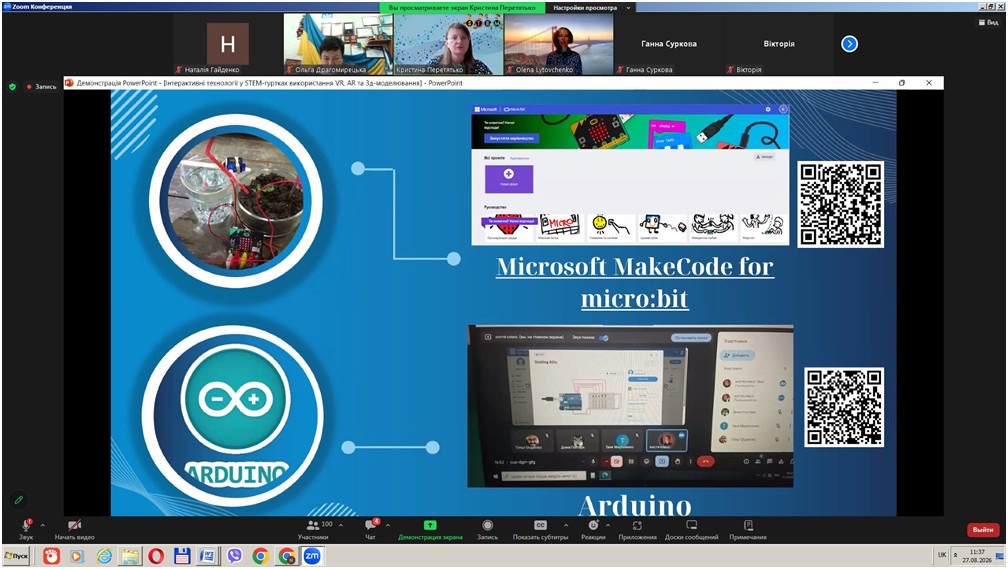This screenshot has height=569, width=1008.
Task: Click QR code beside MakeCode screenshot
Action: click(x=840, y=204)
